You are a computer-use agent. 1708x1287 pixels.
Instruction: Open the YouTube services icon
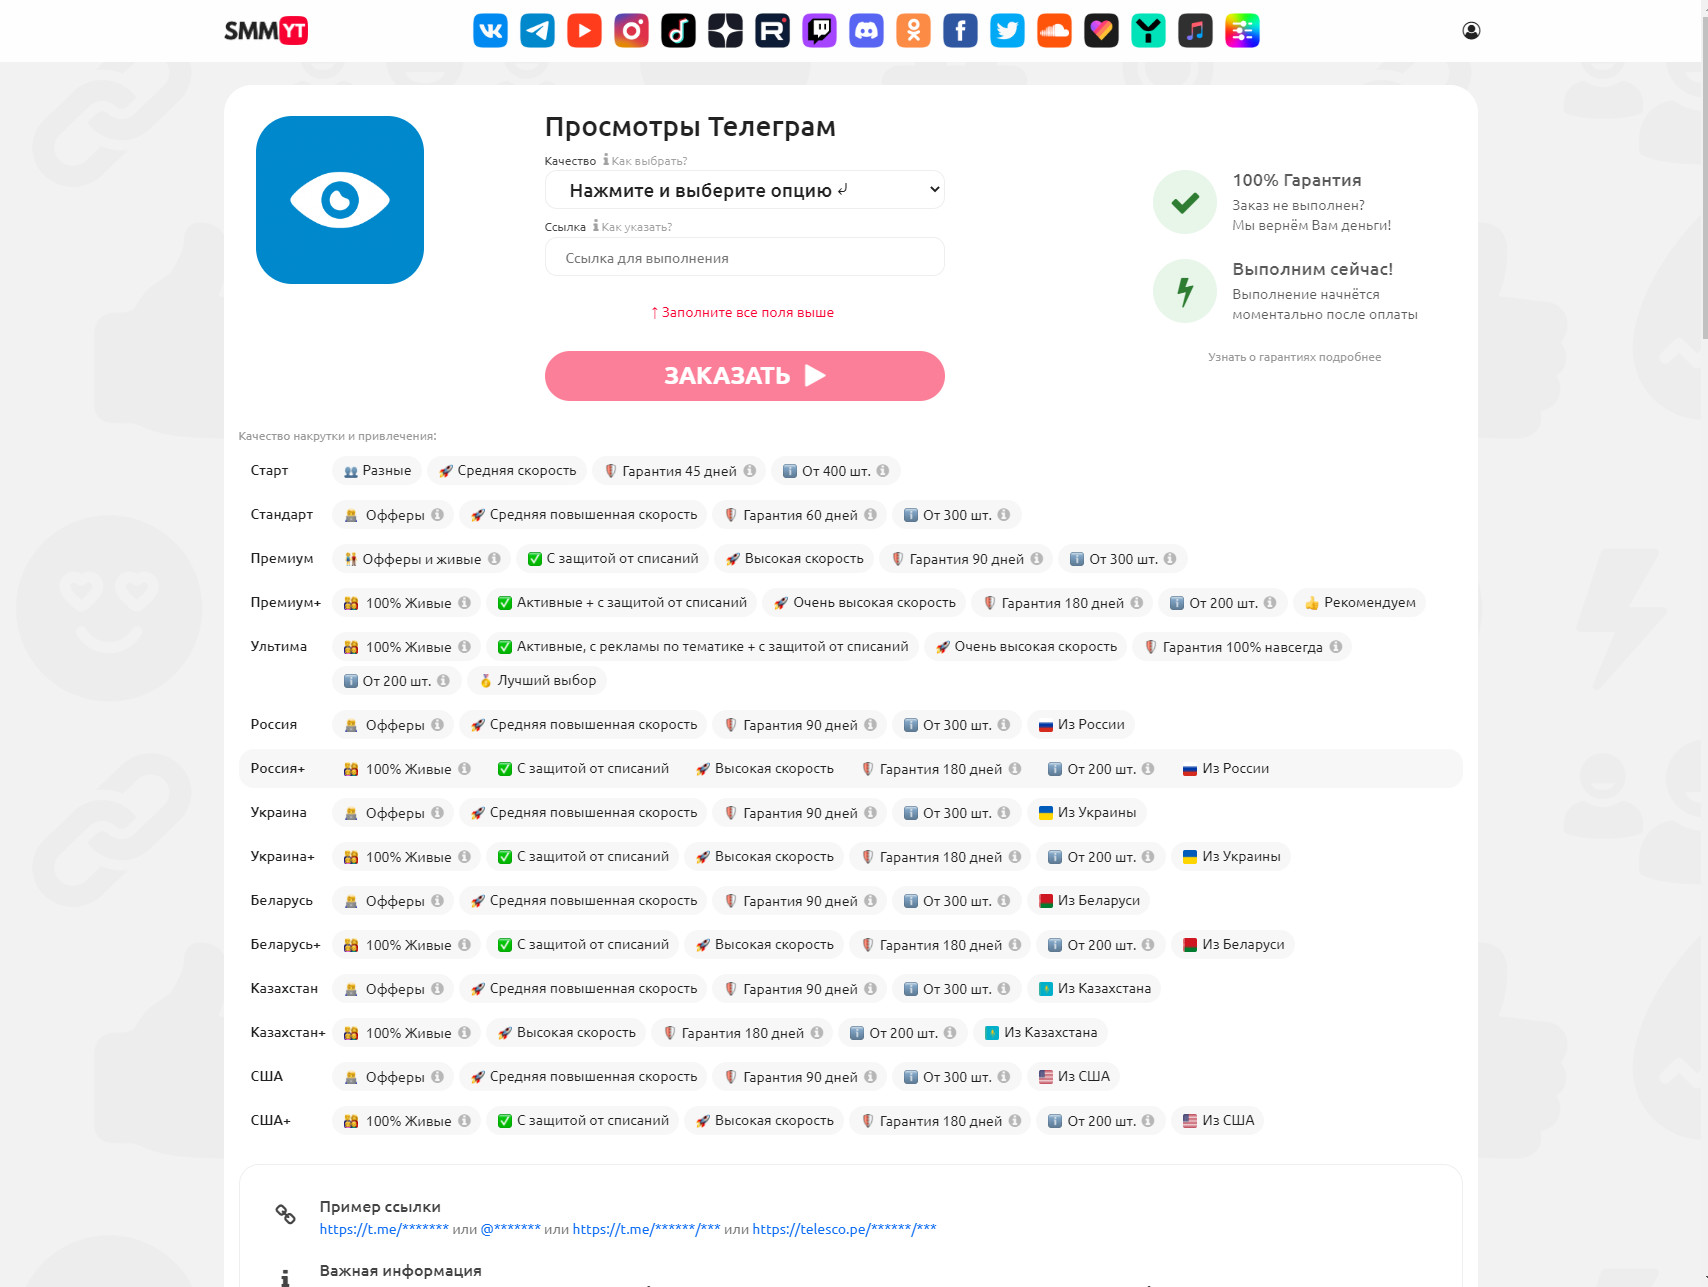(584, 31)
